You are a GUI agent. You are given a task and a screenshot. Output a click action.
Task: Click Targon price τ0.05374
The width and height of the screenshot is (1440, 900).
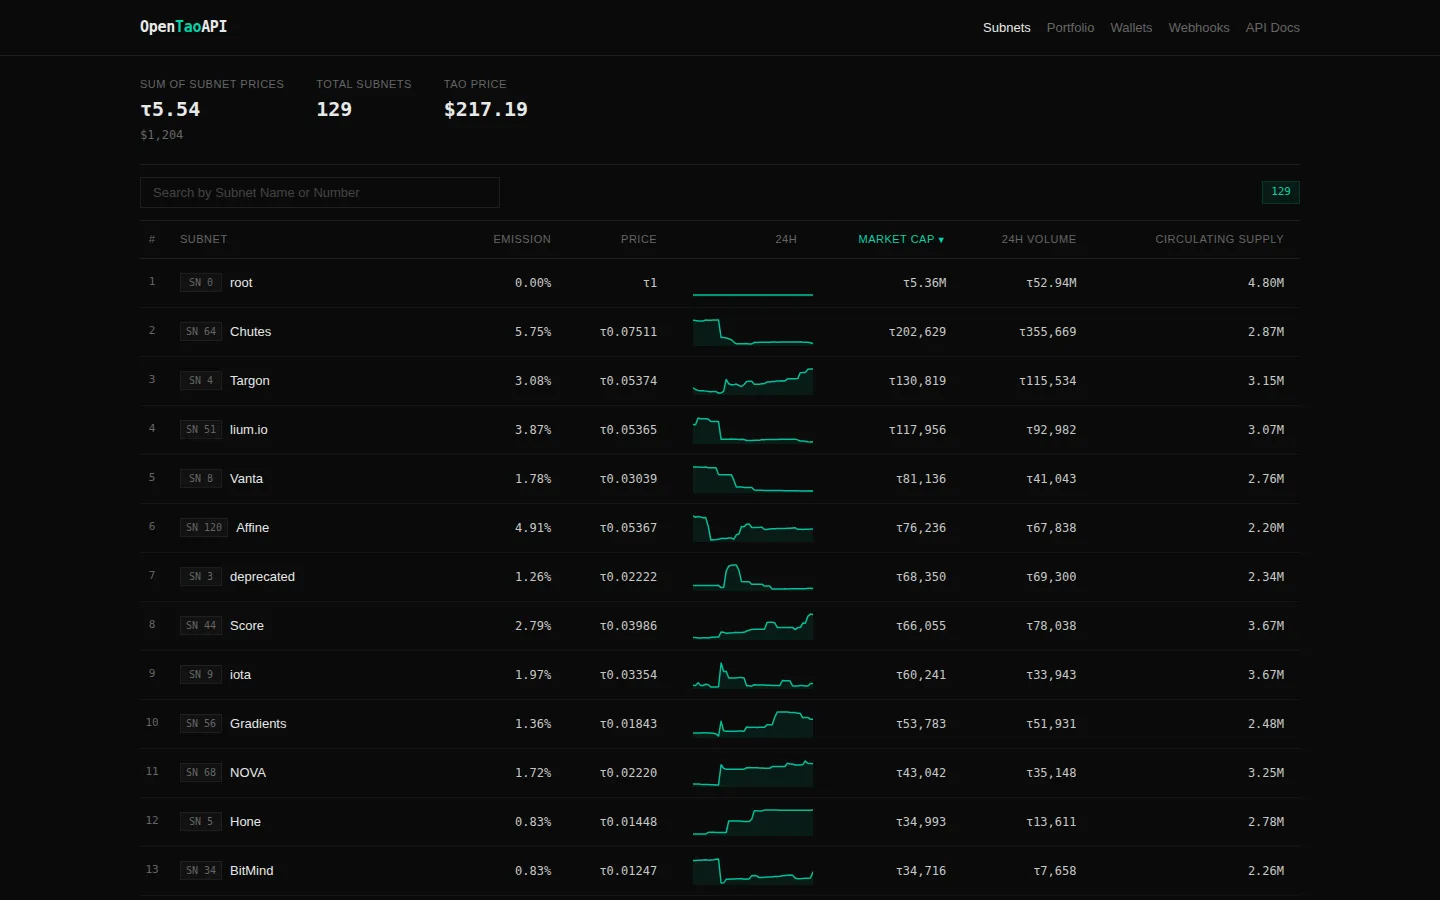click(x=628, y=381)
